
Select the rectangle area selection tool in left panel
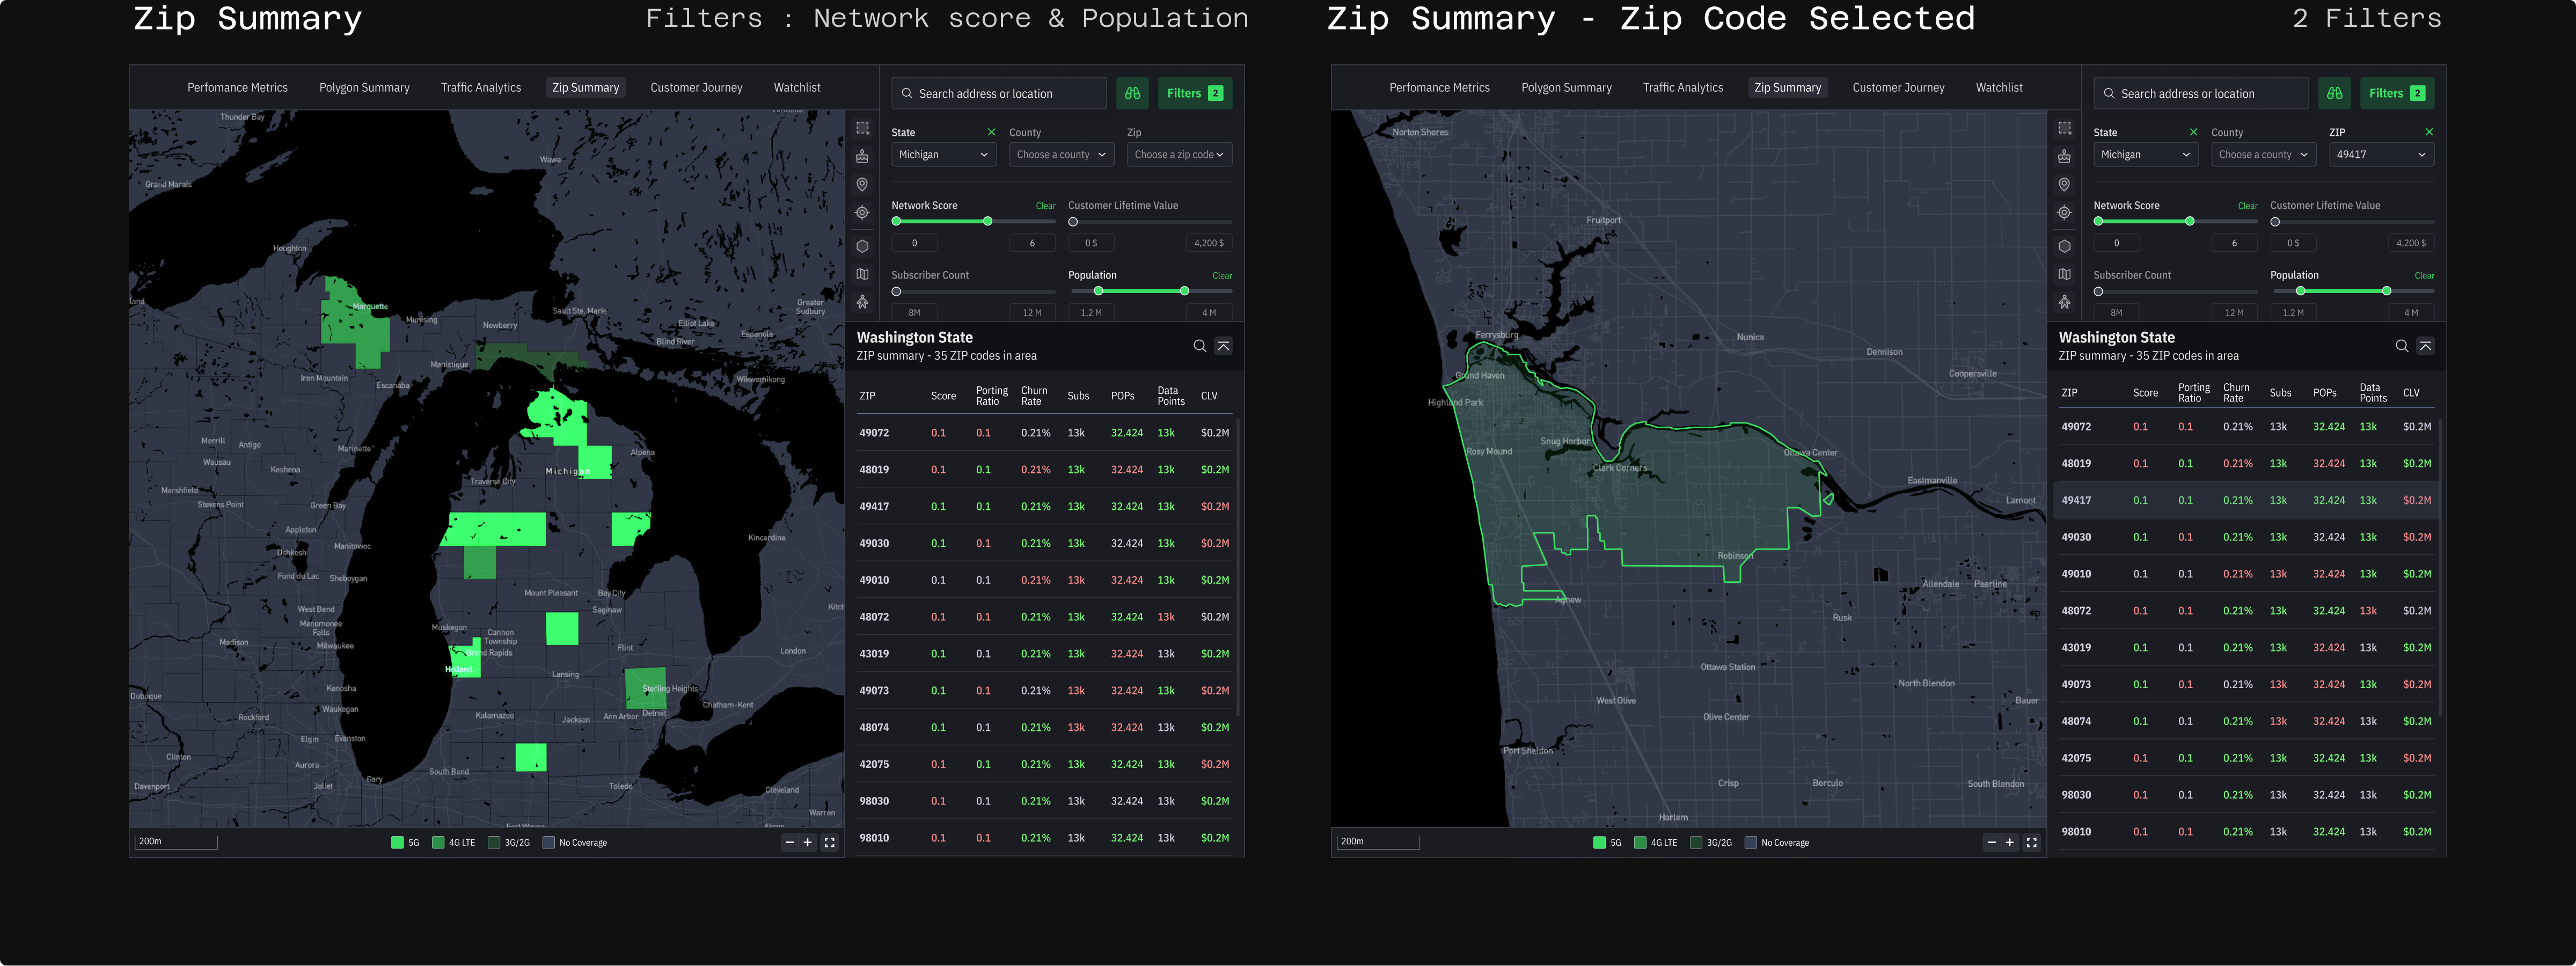862,128
